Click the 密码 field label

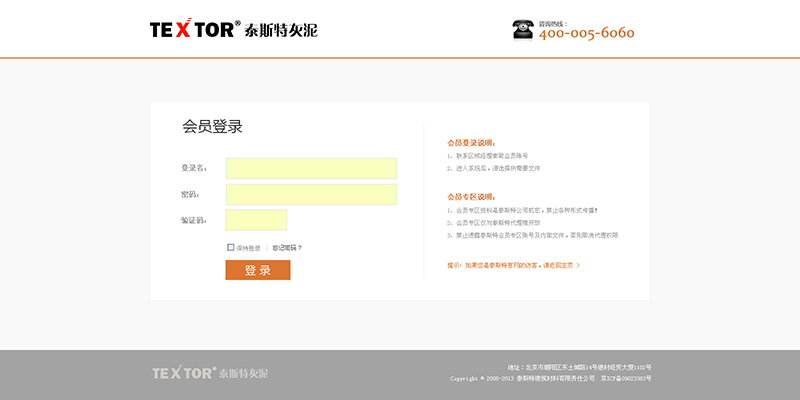coord(189,194)
